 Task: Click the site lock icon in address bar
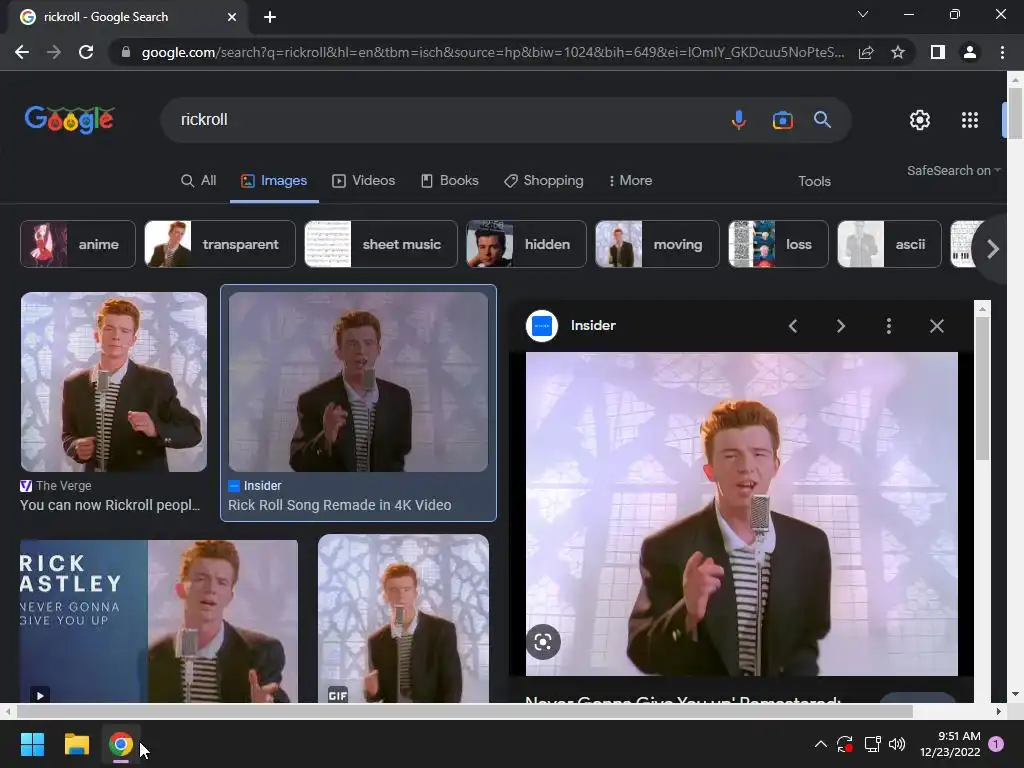[x=126, y=52]
